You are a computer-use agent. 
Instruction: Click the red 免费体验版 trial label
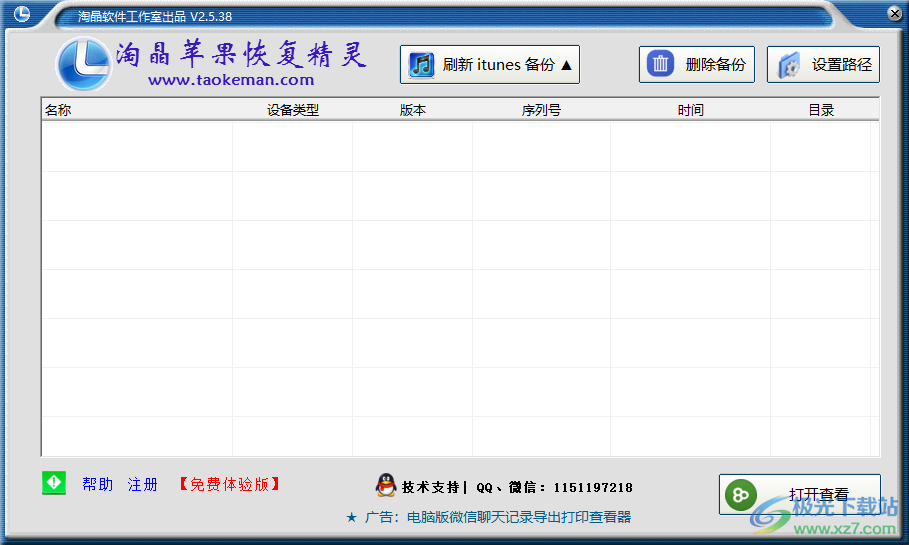(230, 484)
